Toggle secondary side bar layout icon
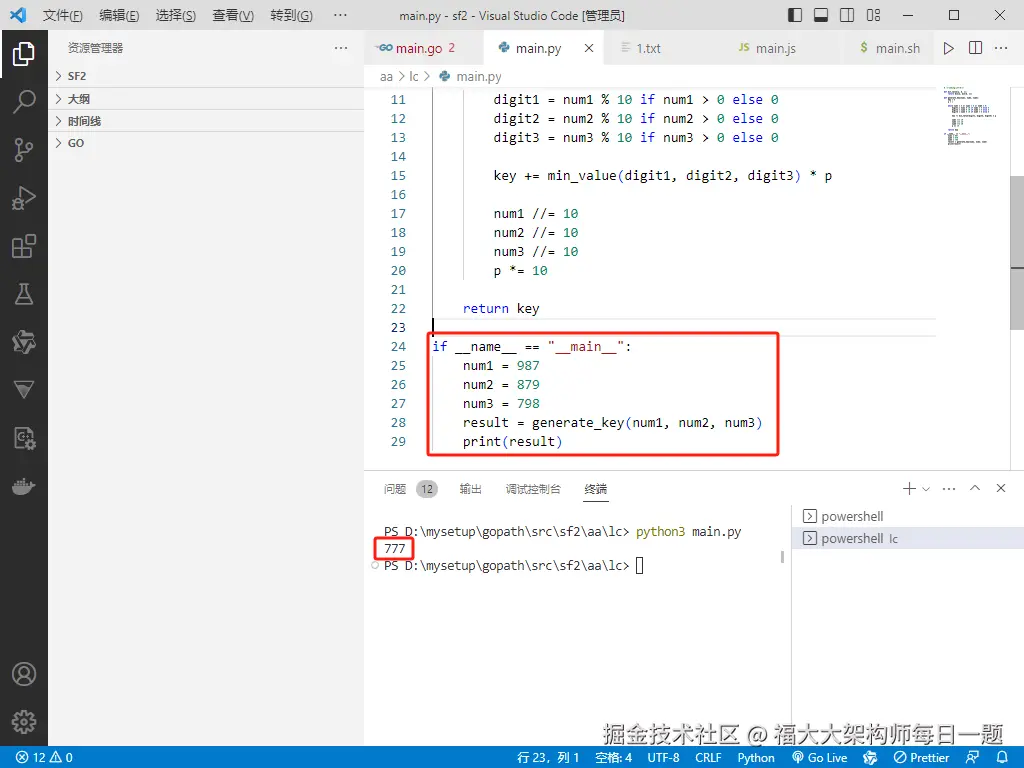 (847, 15)
